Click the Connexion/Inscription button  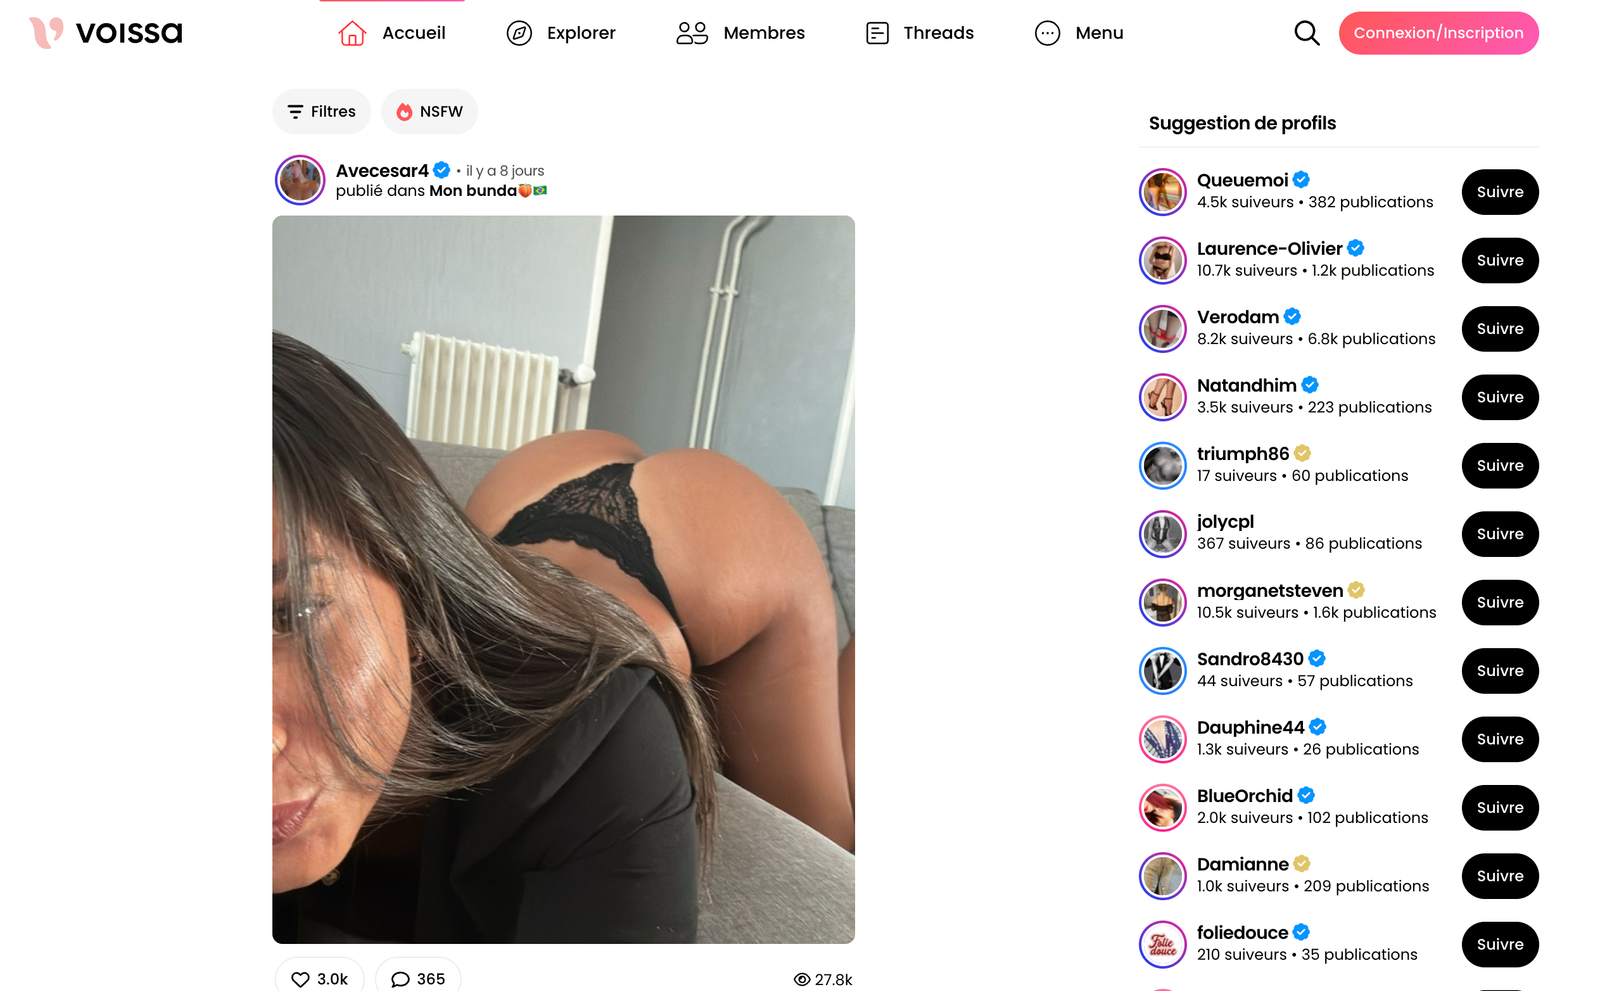pos(1438,33)
